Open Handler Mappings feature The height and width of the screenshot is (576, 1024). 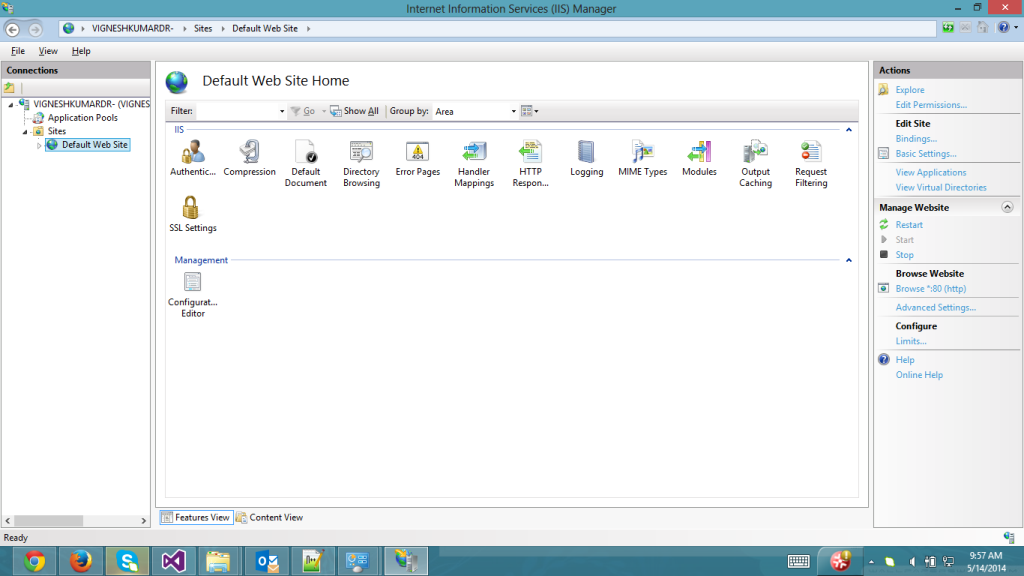click(x=474, y=153)
